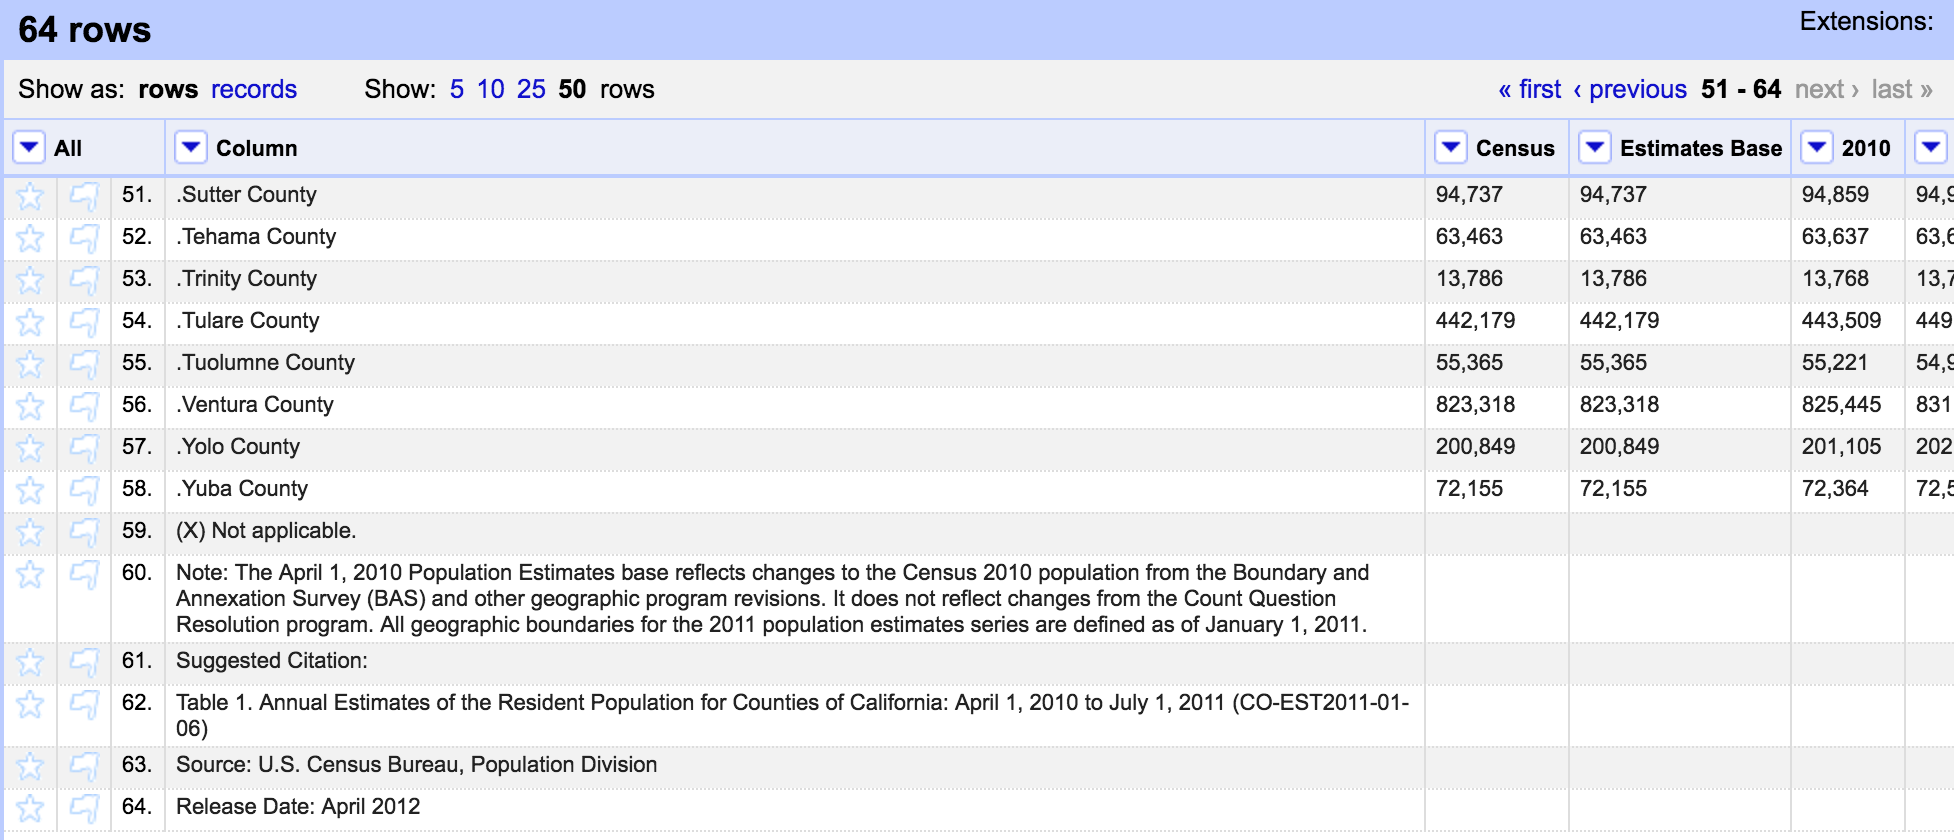Expand the Census column dropdown
Viewport: 1954px width, 840px height.
(x=1450, y=148)
